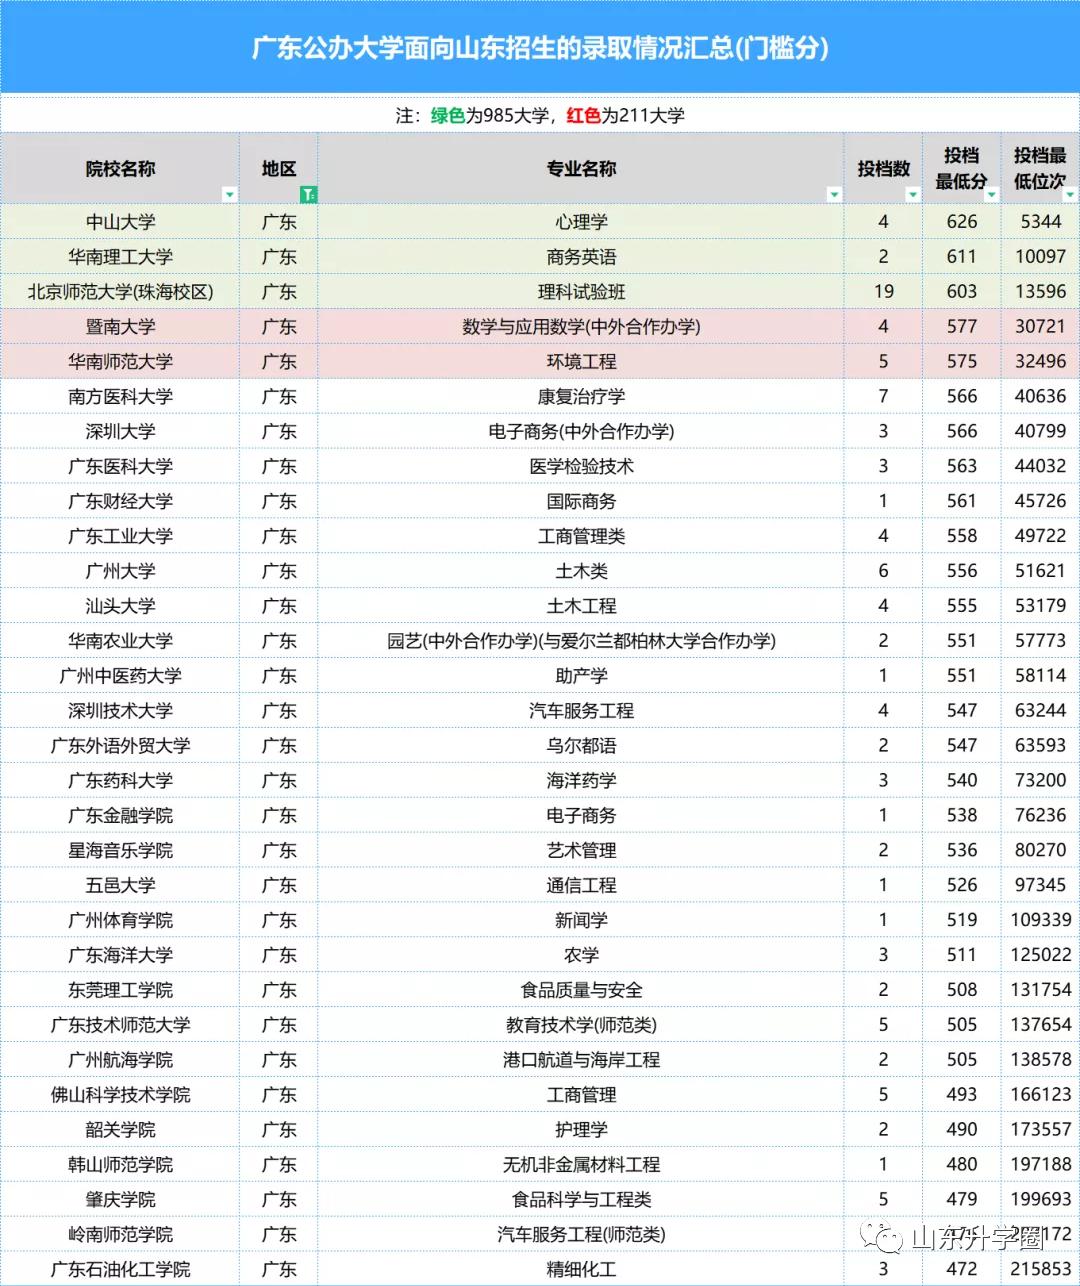Open the filter dropdown on 投档最低位次 column
Image resolution: width=1080 pixels, height=1286 pixels.
[x=1068, y=196]
